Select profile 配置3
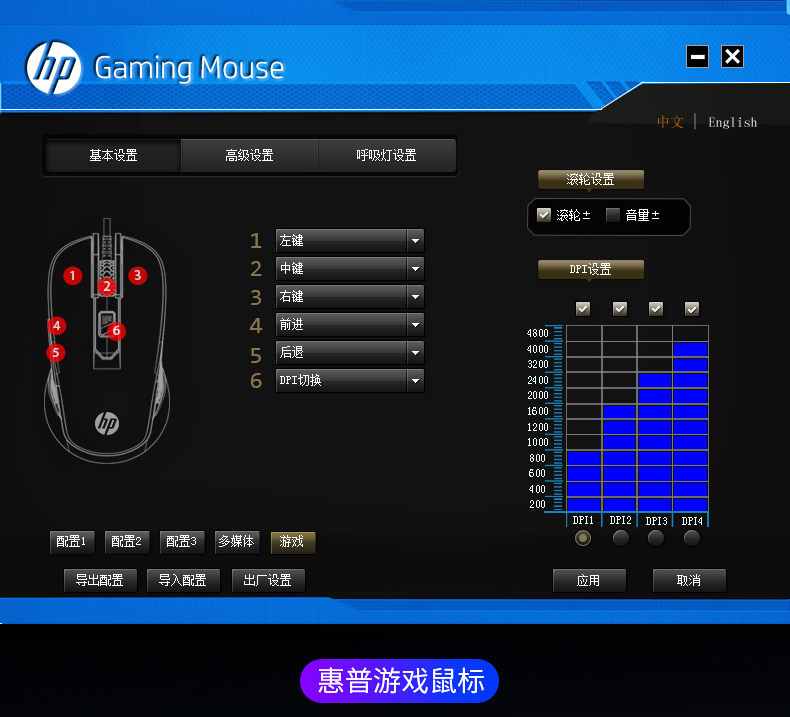This screenshot has height=717, width=790. point(182,542)
